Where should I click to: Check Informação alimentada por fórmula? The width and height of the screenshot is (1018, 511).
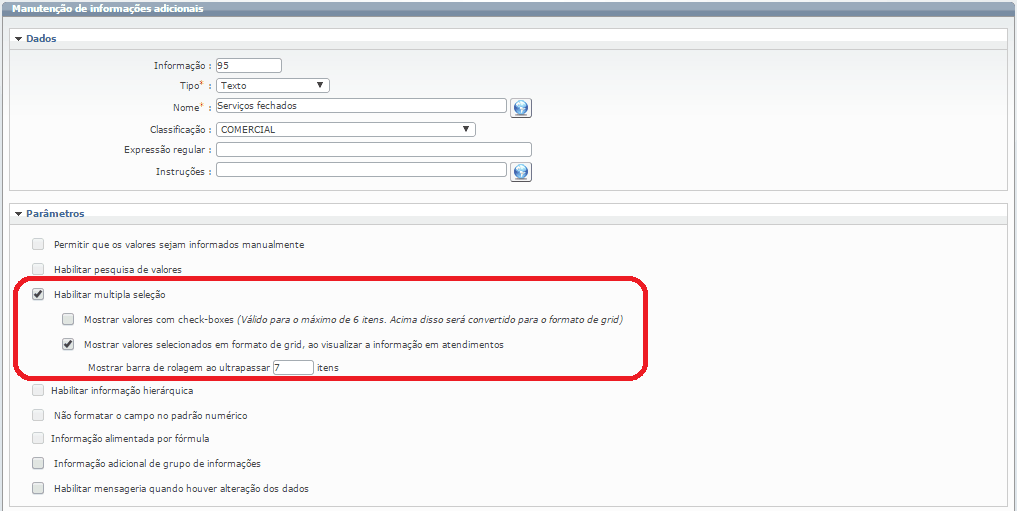tap(38, 439)
